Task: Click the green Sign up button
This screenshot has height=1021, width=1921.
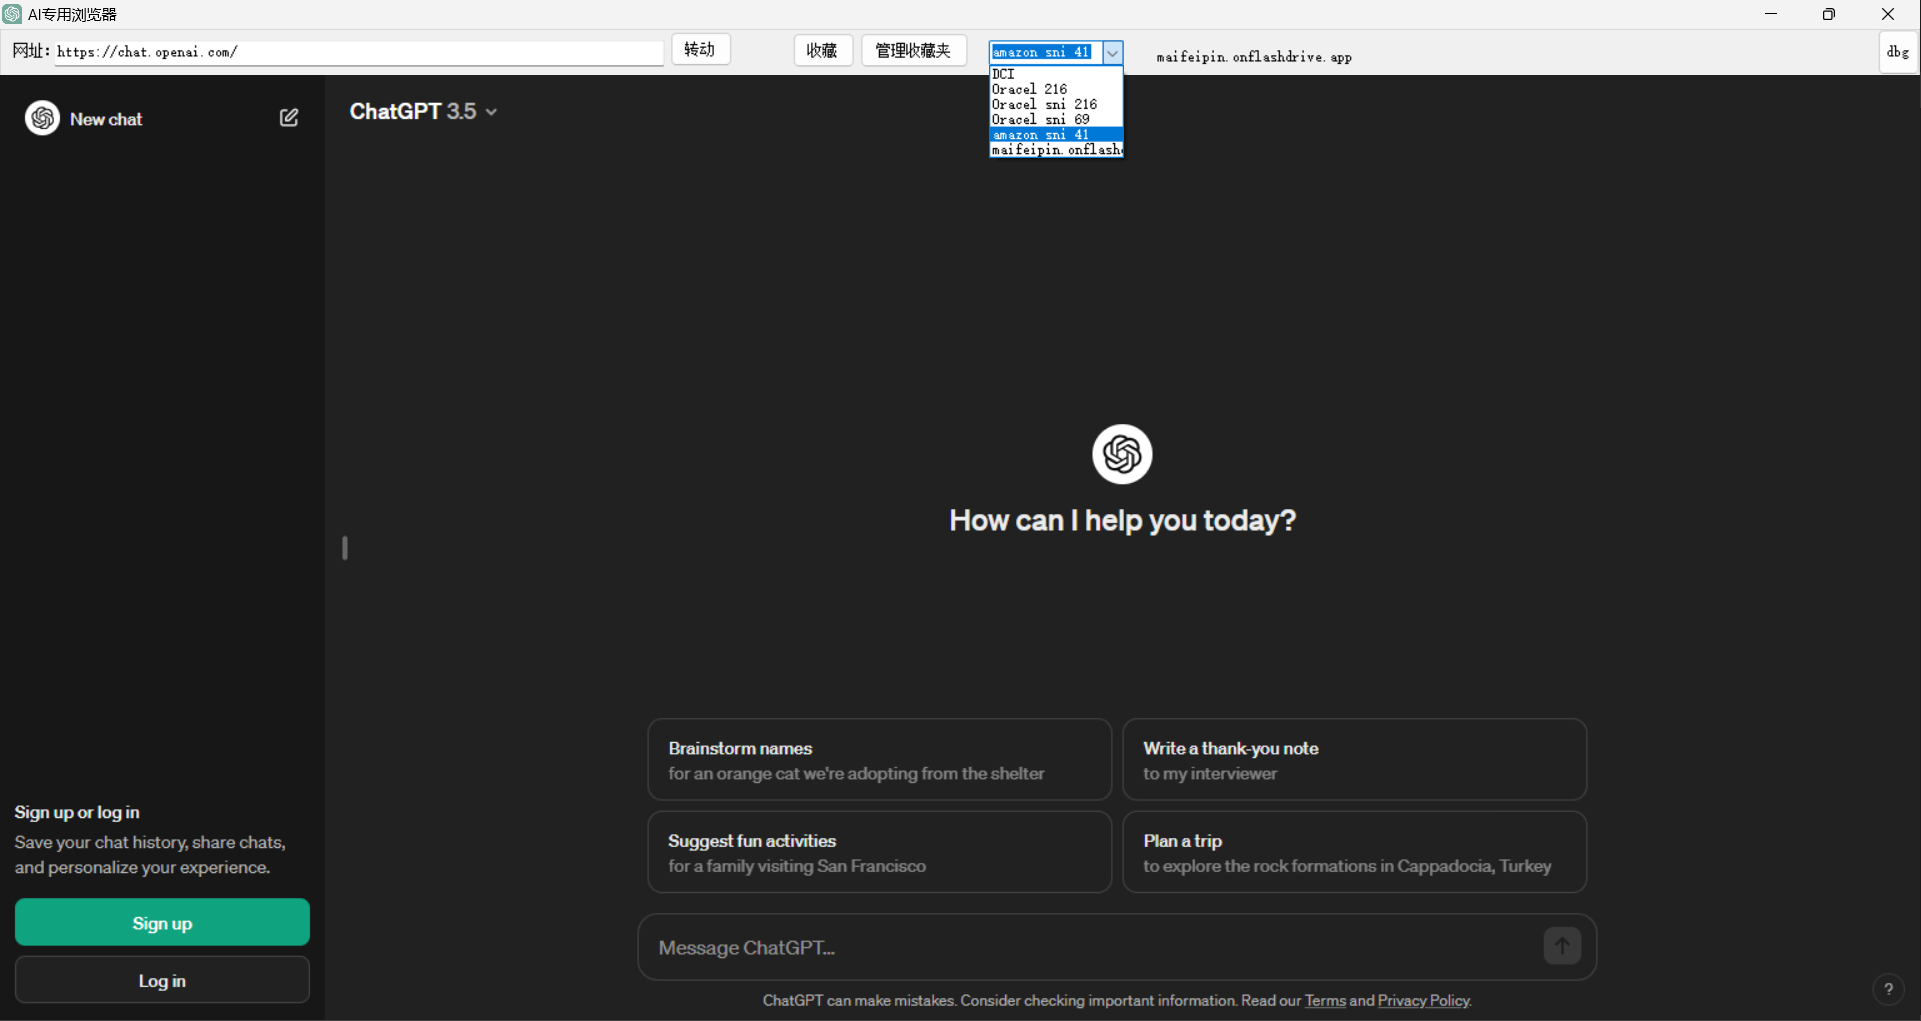Action: coord(162,922)
